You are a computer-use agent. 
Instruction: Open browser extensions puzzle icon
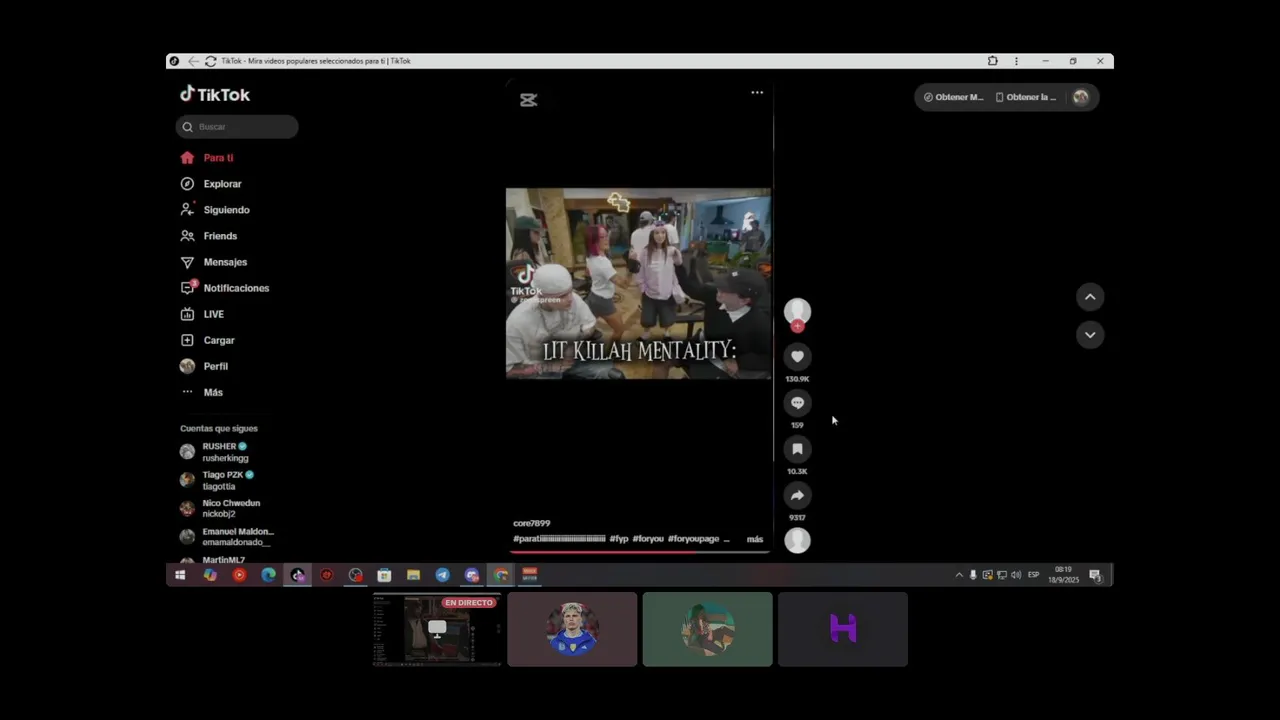pos(992,61)
